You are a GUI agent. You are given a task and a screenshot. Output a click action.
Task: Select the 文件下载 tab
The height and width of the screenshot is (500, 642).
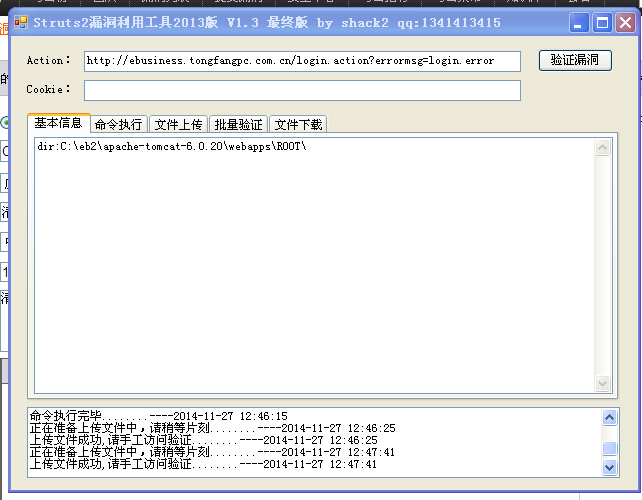tap(298, 124)
